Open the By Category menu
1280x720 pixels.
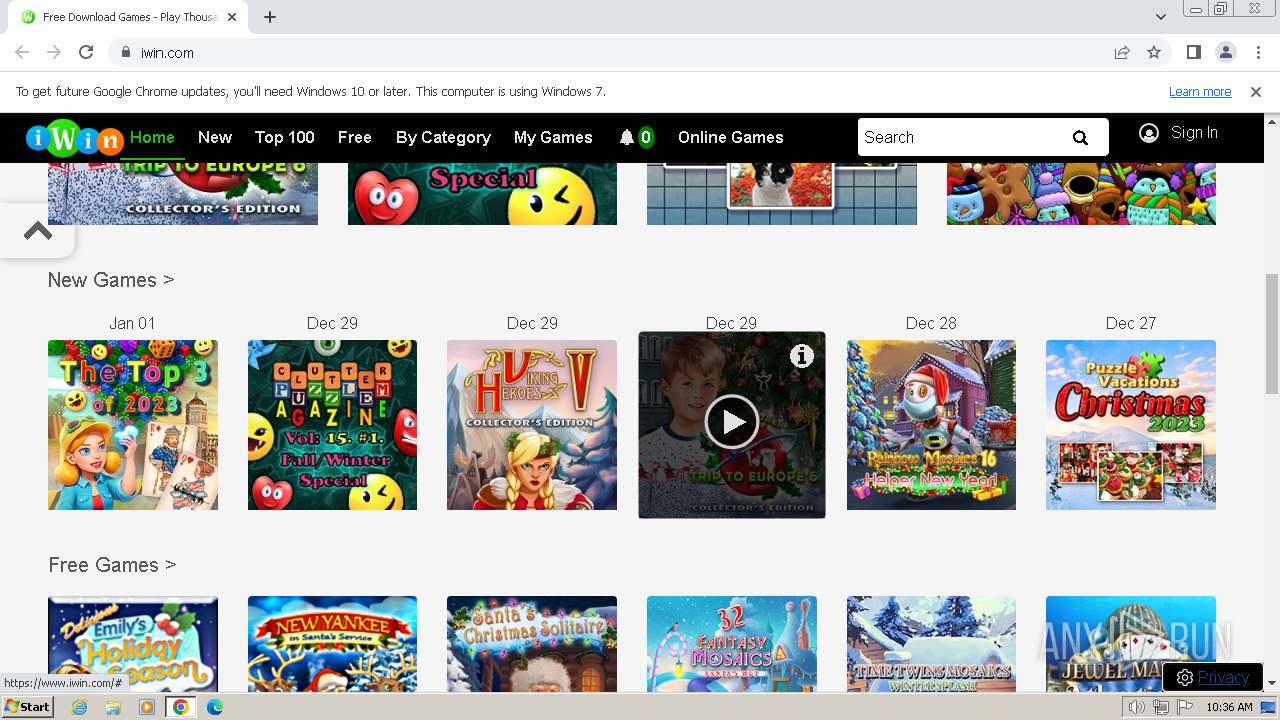[443, 137]
